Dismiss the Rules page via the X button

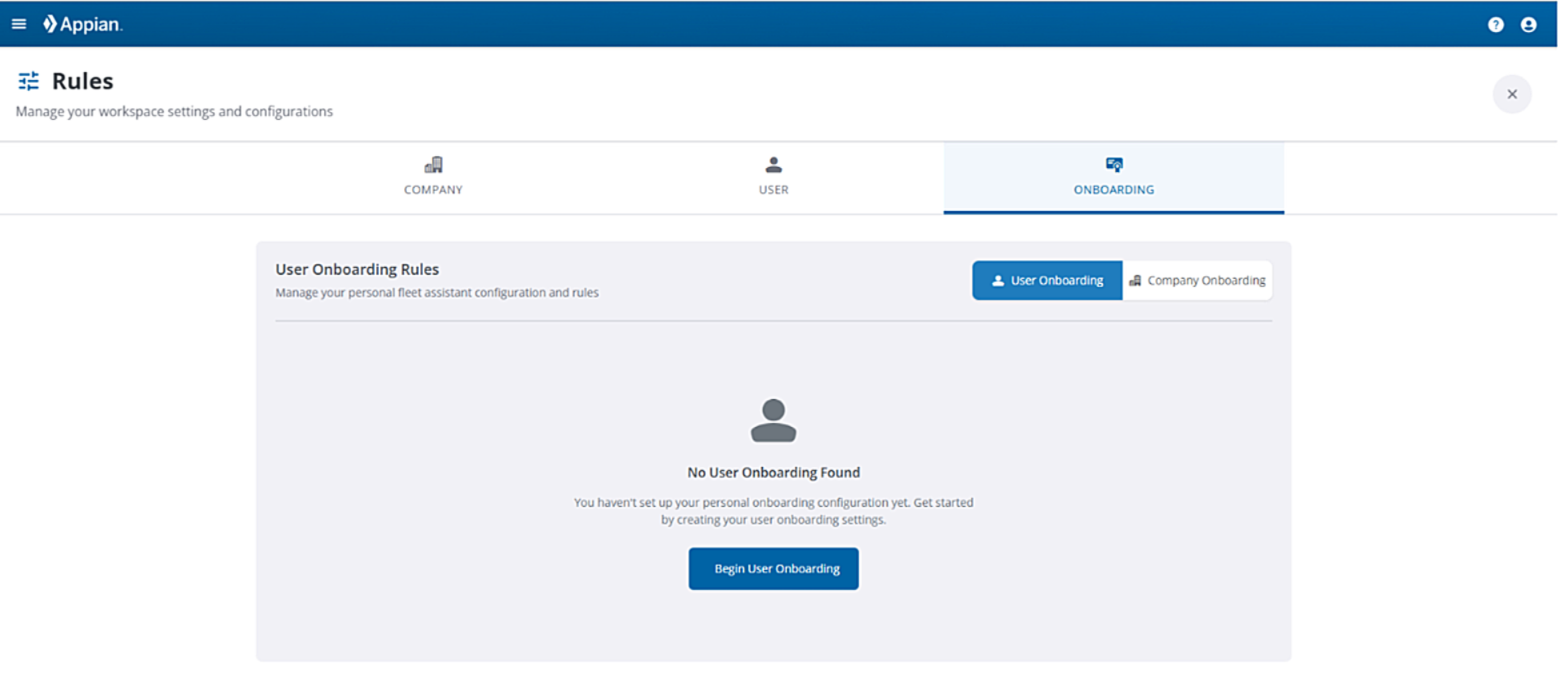tap(1512, 93)
